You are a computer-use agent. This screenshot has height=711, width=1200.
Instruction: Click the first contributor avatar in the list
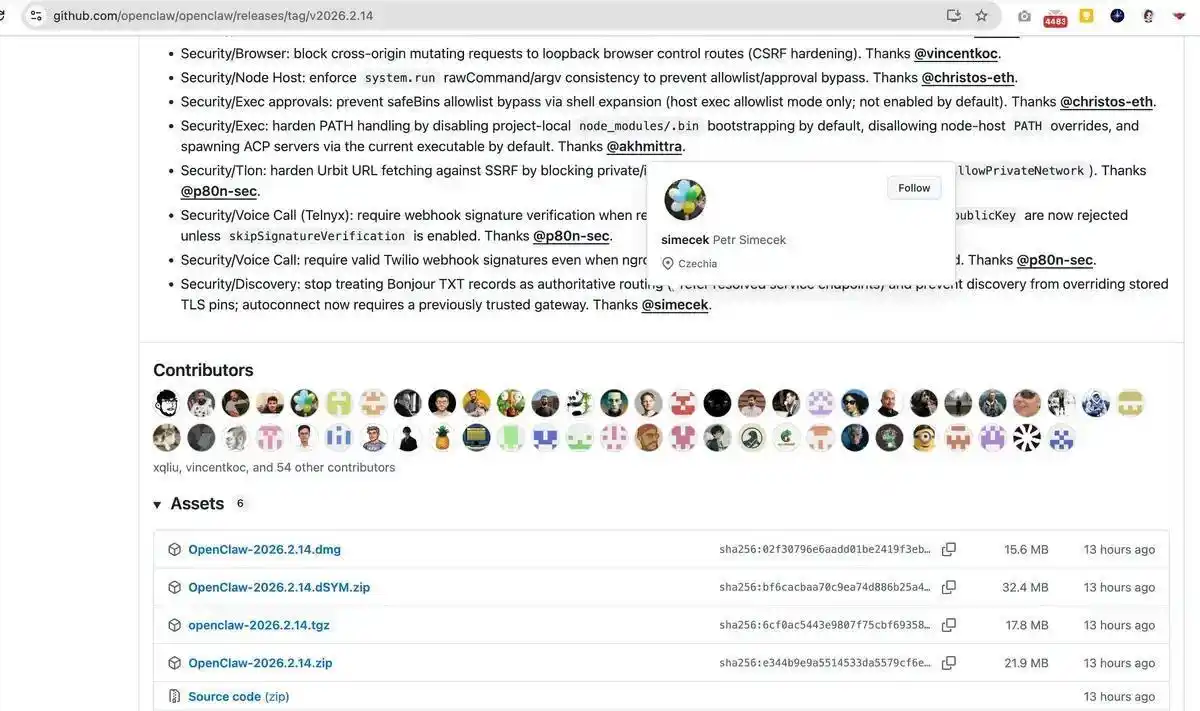(167, 403)
